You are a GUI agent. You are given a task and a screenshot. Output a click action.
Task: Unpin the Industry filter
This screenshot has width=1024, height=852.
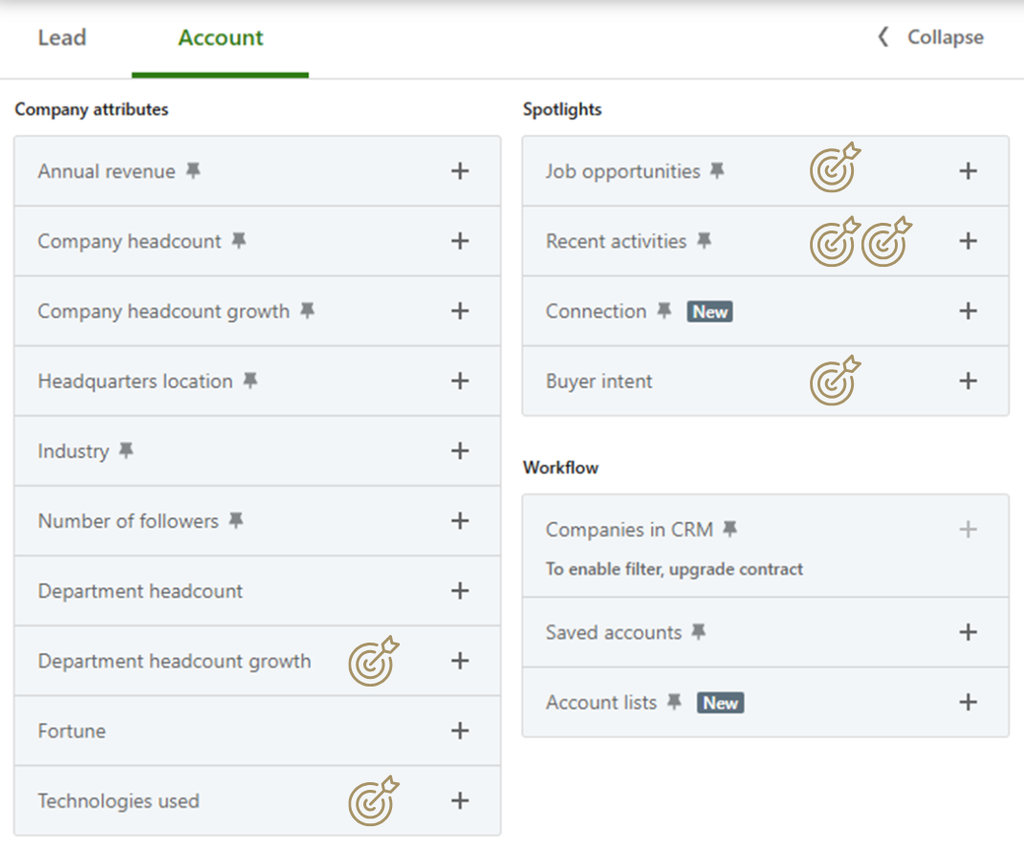pyautogui.click(x=126, y=450)
